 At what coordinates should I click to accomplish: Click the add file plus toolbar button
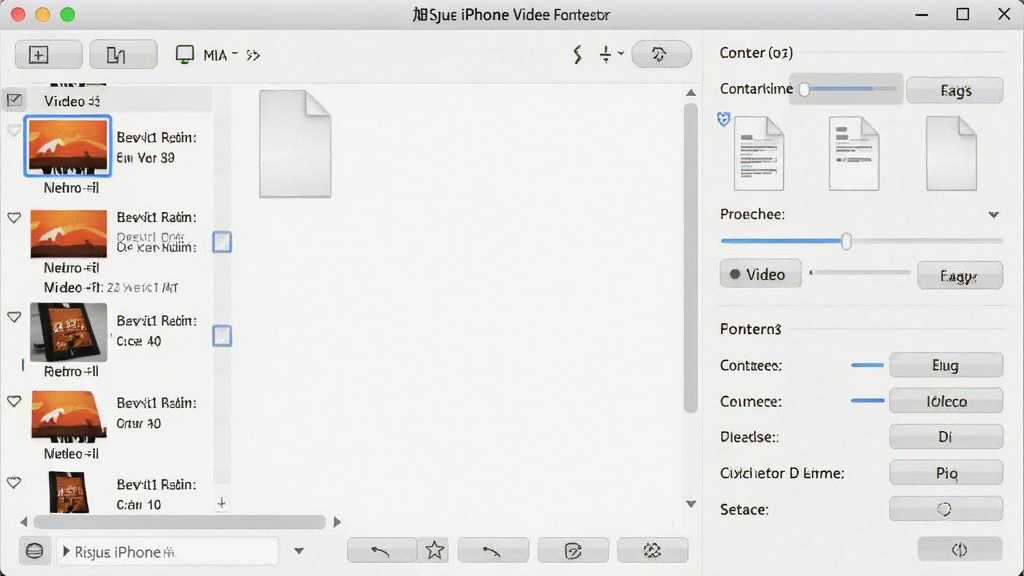click(x=48, y=54)
